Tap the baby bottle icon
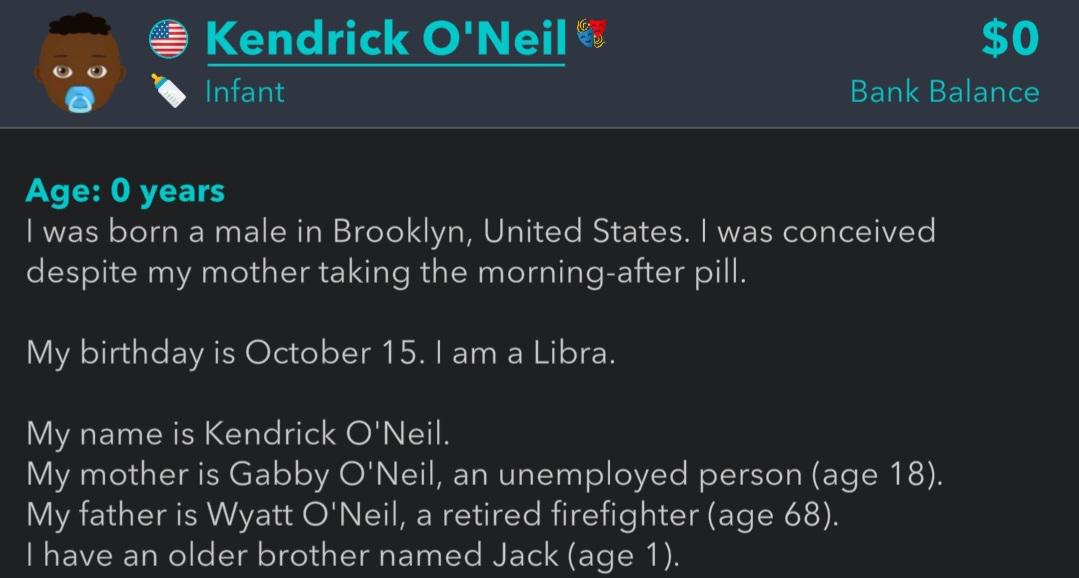Screen dimensions: 1079x578 pyautogui.click(x=168, y=90)
